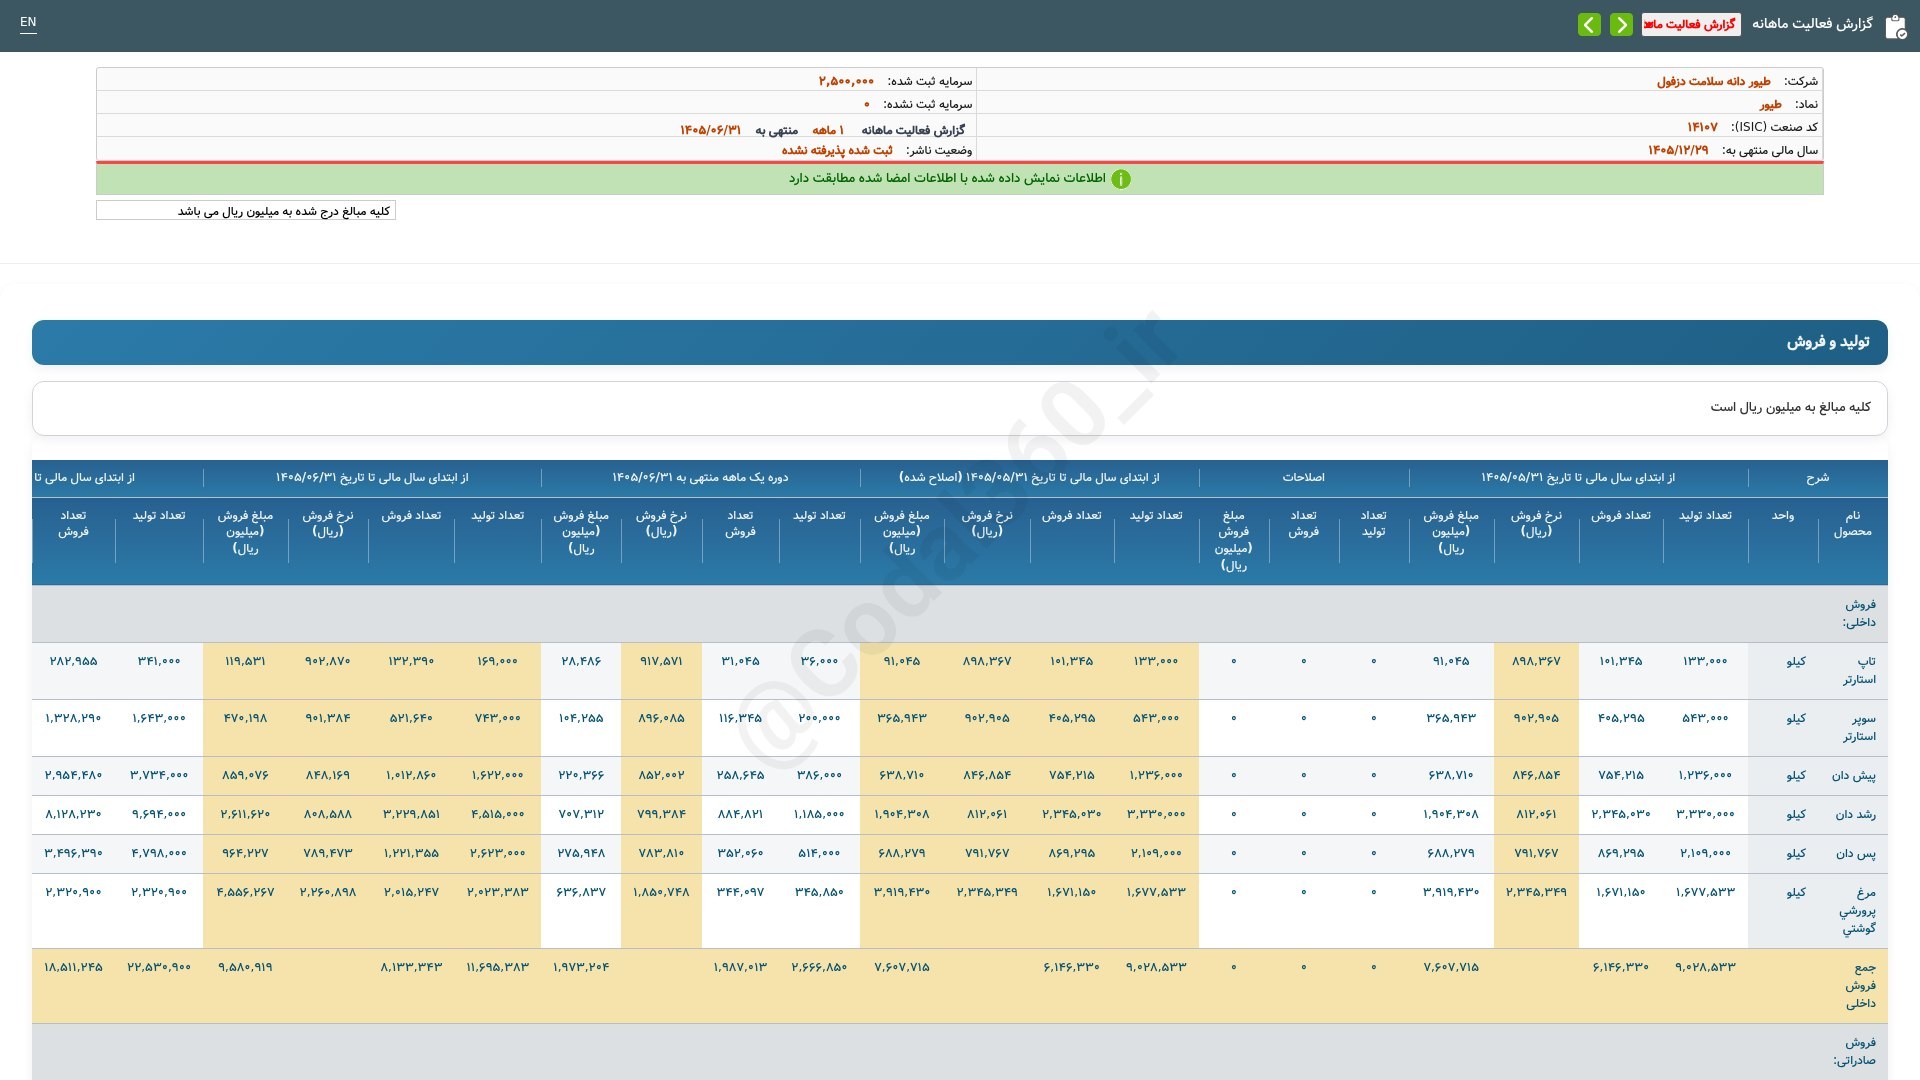Go to previous report with left arrow button
Screen dimensions: 1920x1080
pyautogui.click(x=1589, y=24)
